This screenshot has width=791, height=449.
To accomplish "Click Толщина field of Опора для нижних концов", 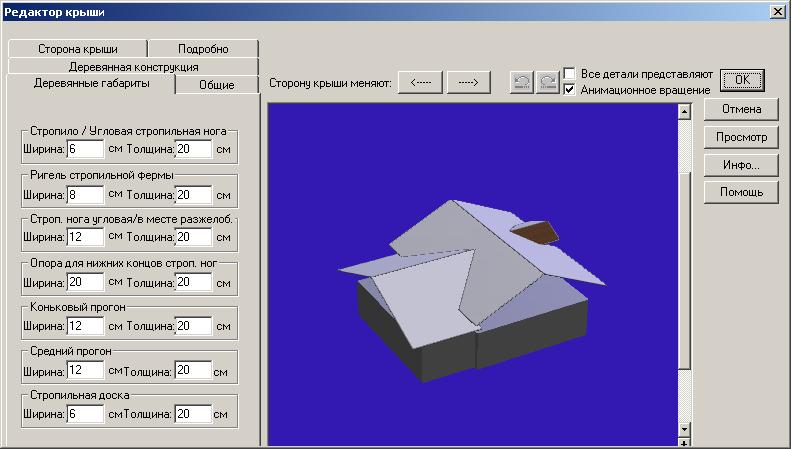I will (193, 282).
